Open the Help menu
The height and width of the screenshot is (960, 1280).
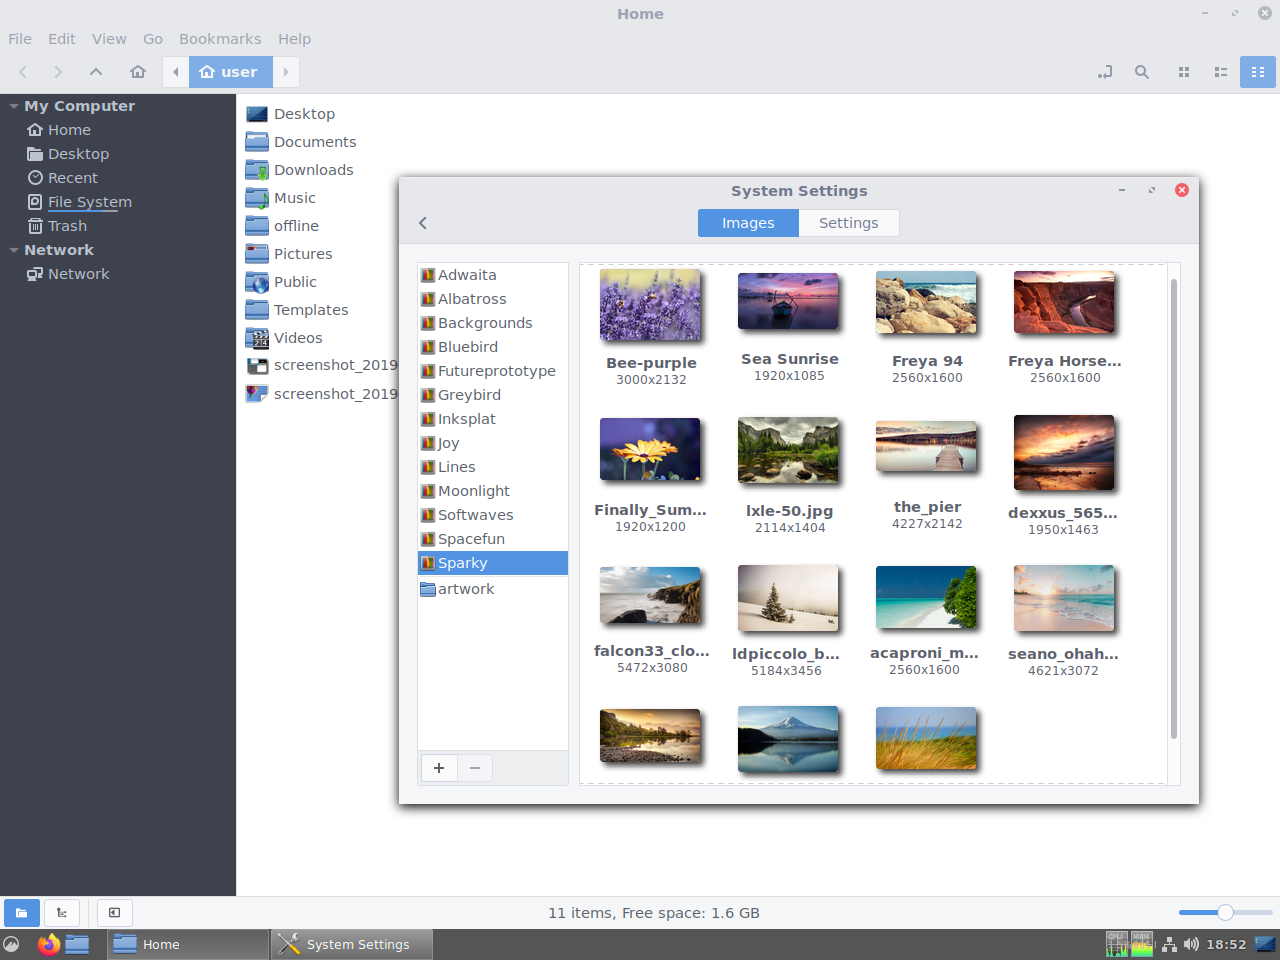click(295, 39)
